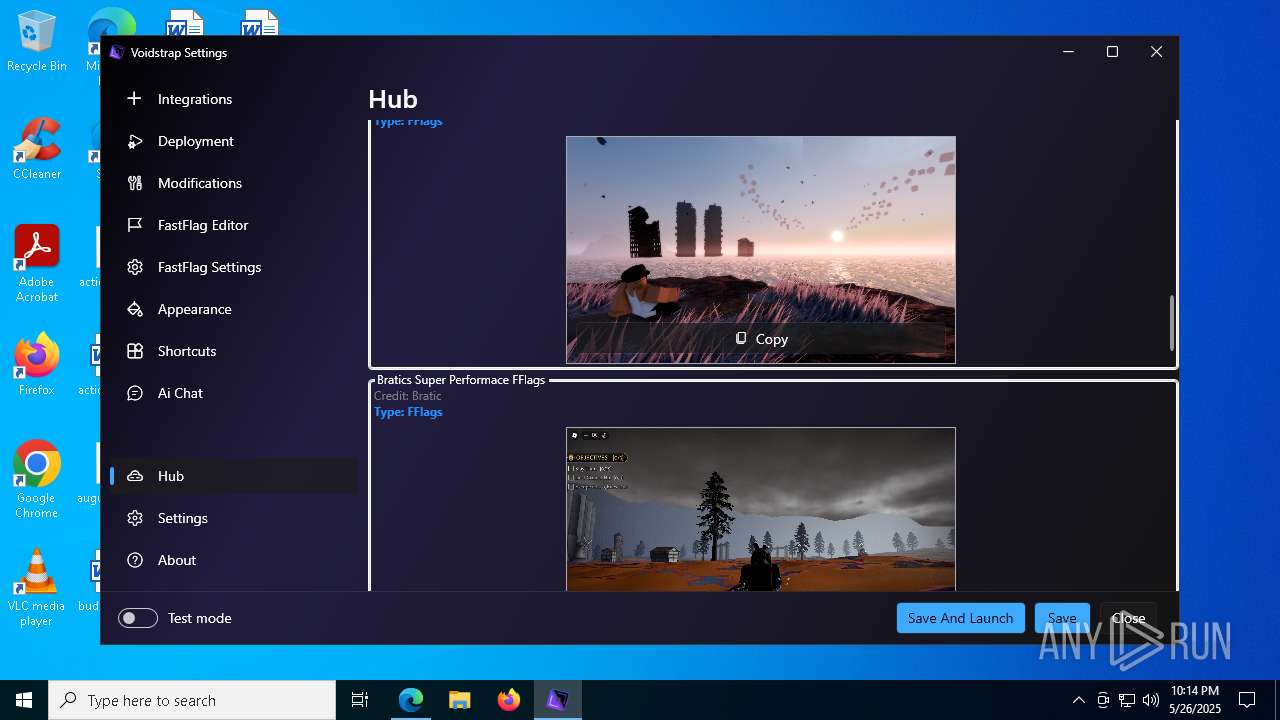
Task: Click the clock showing 10:14 PM
Action: (x=1195, y=700)
